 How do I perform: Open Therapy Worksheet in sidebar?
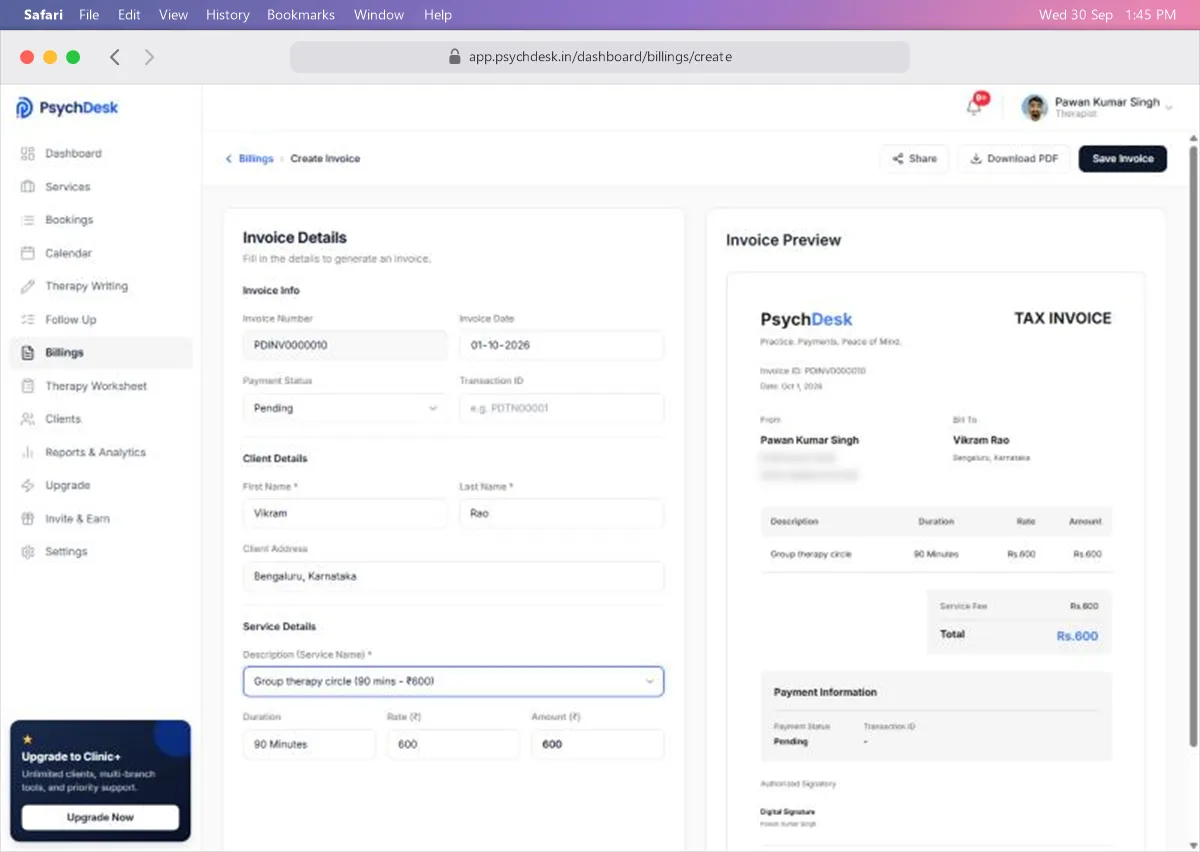(96, 386)
